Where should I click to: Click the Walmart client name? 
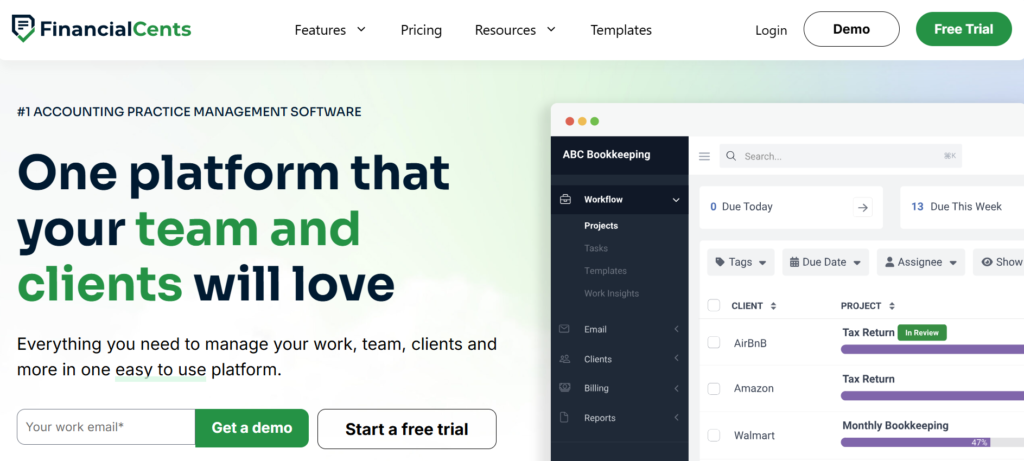click(x=754, y=435)
